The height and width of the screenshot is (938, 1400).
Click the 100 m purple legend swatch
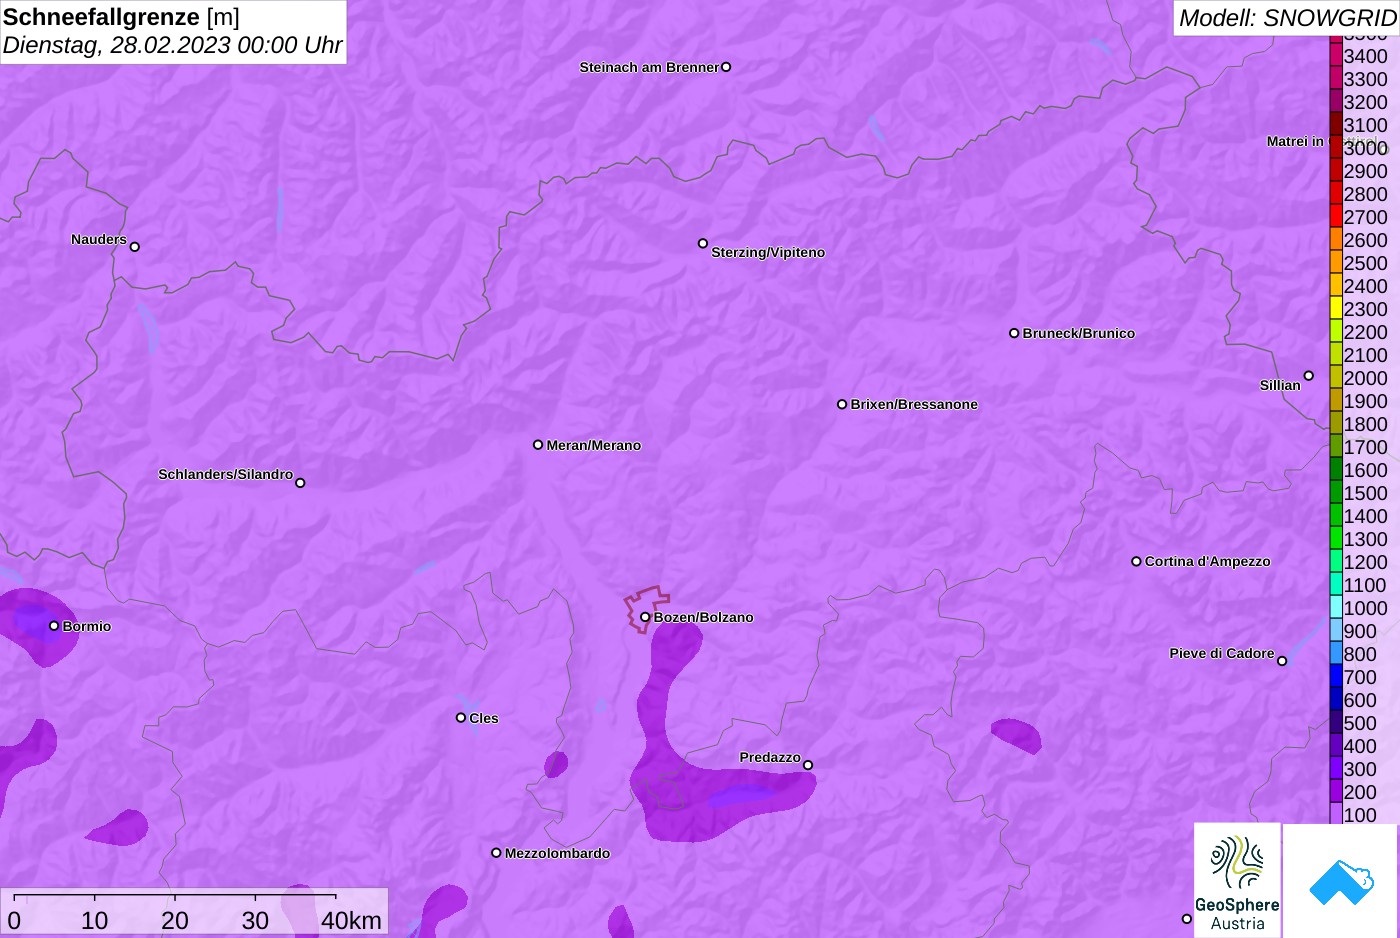tap(1335, 815)
